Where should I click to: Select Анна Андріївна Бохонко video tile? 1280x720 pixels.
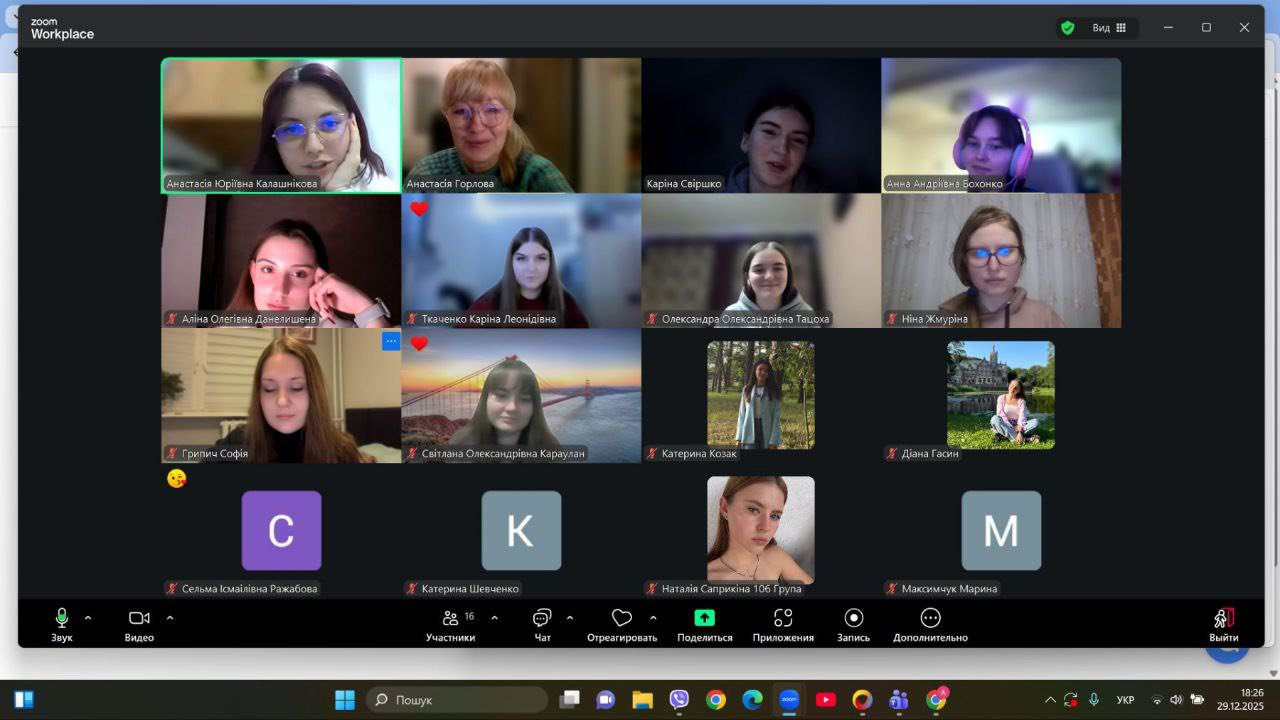[1001, 125]
